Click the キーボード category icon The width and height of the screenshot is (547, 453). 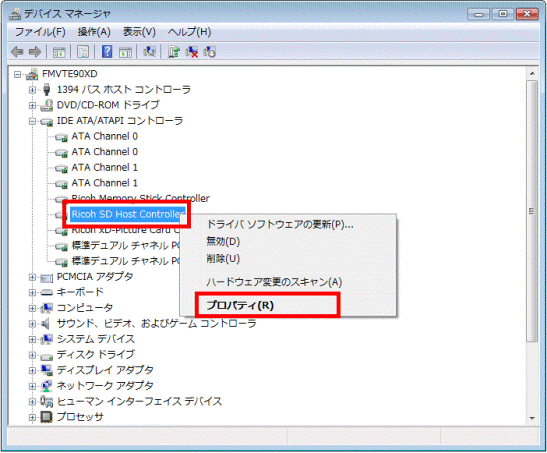click(46, 293)
